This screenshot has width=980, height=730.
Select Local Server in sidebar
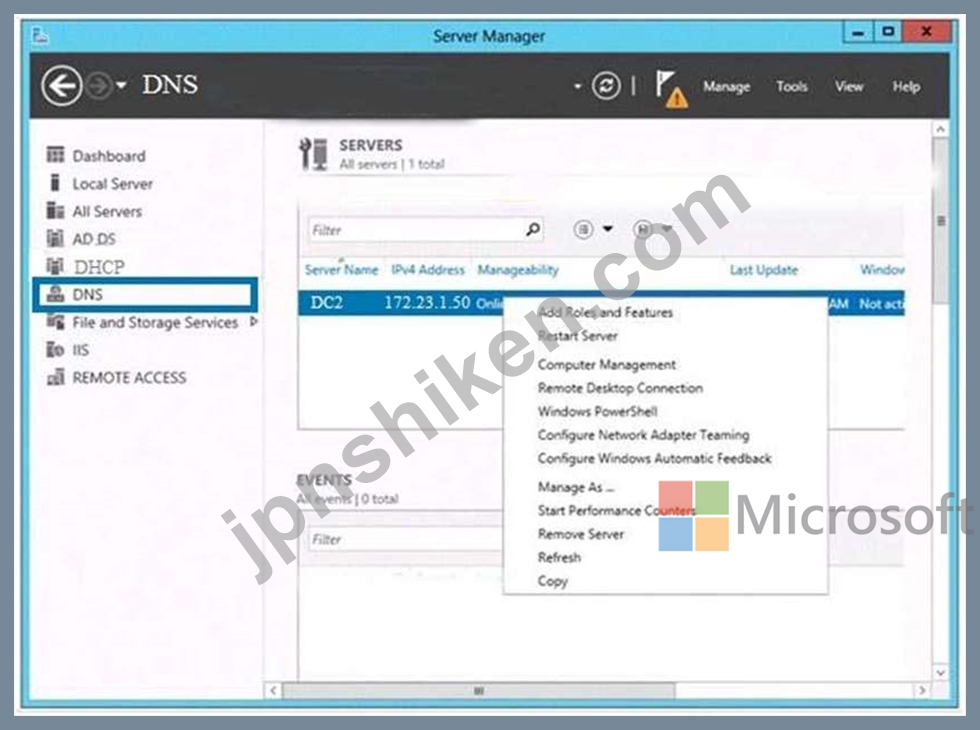tap(112, 184)
